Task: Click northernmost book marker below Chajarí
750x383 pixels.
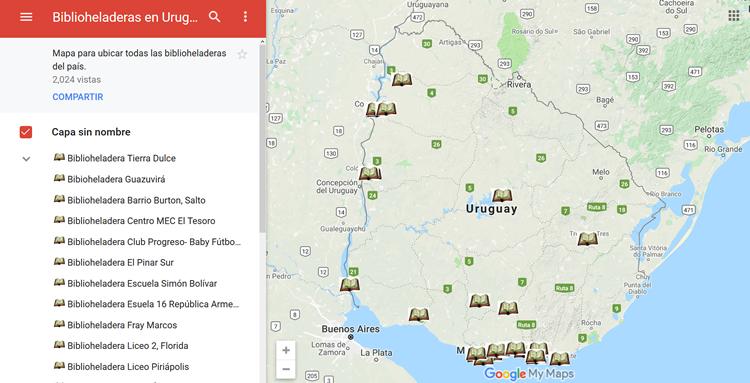Action: click(402, 79)
